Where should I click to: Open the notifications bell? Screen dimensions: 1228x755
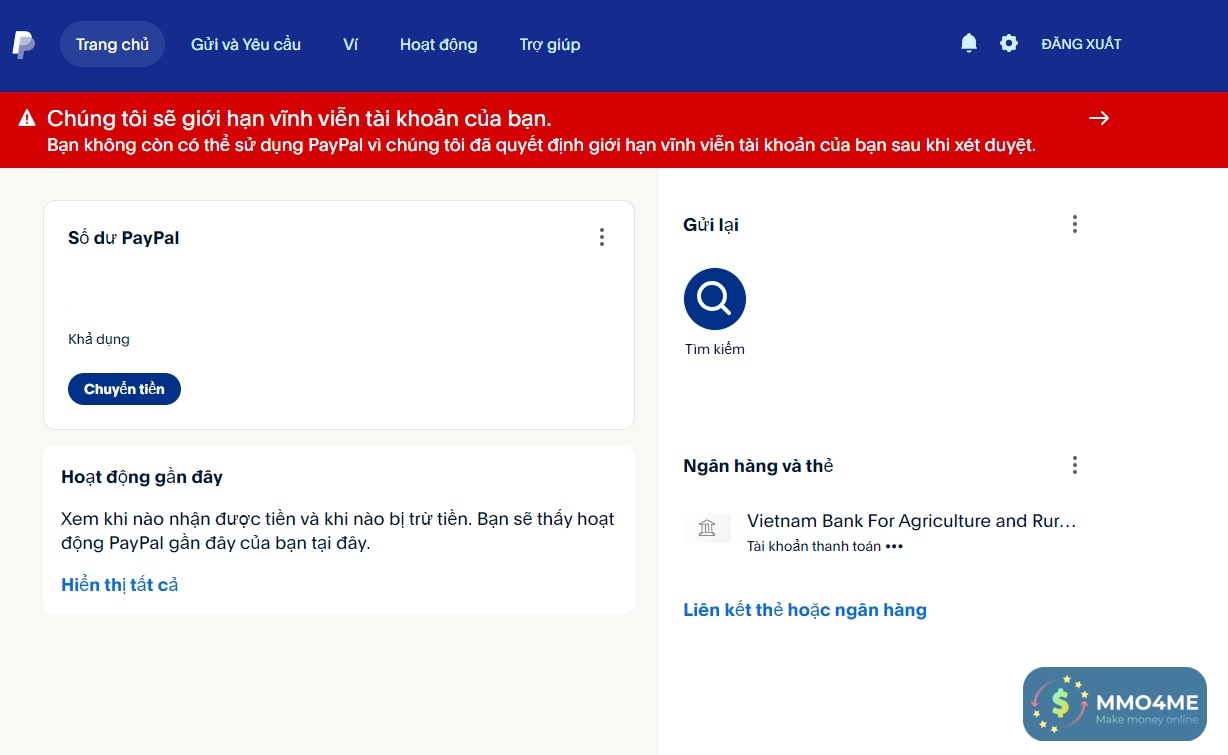pos(969,43)
